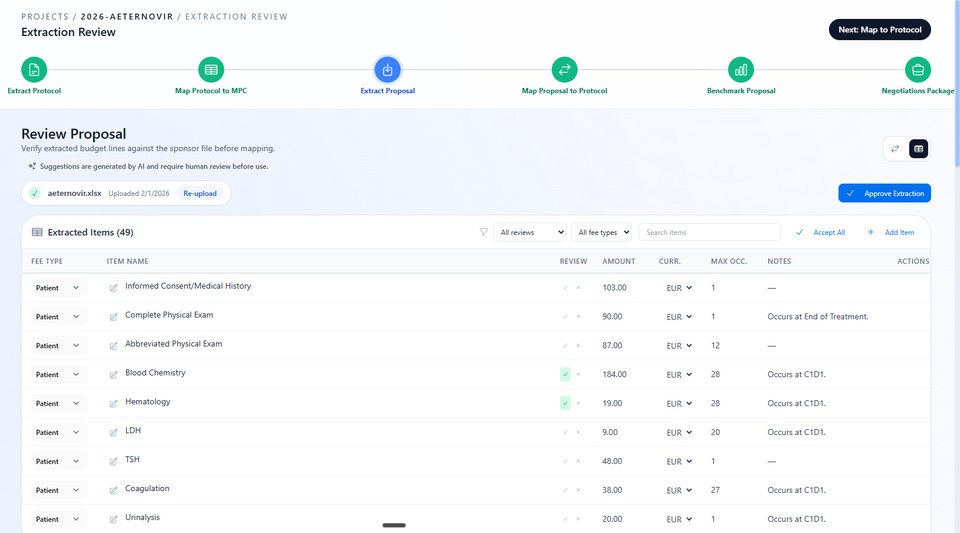Change currency EUR for Complete Physical Exam
This screenshot has width=960, height=533.
point(679,317)
